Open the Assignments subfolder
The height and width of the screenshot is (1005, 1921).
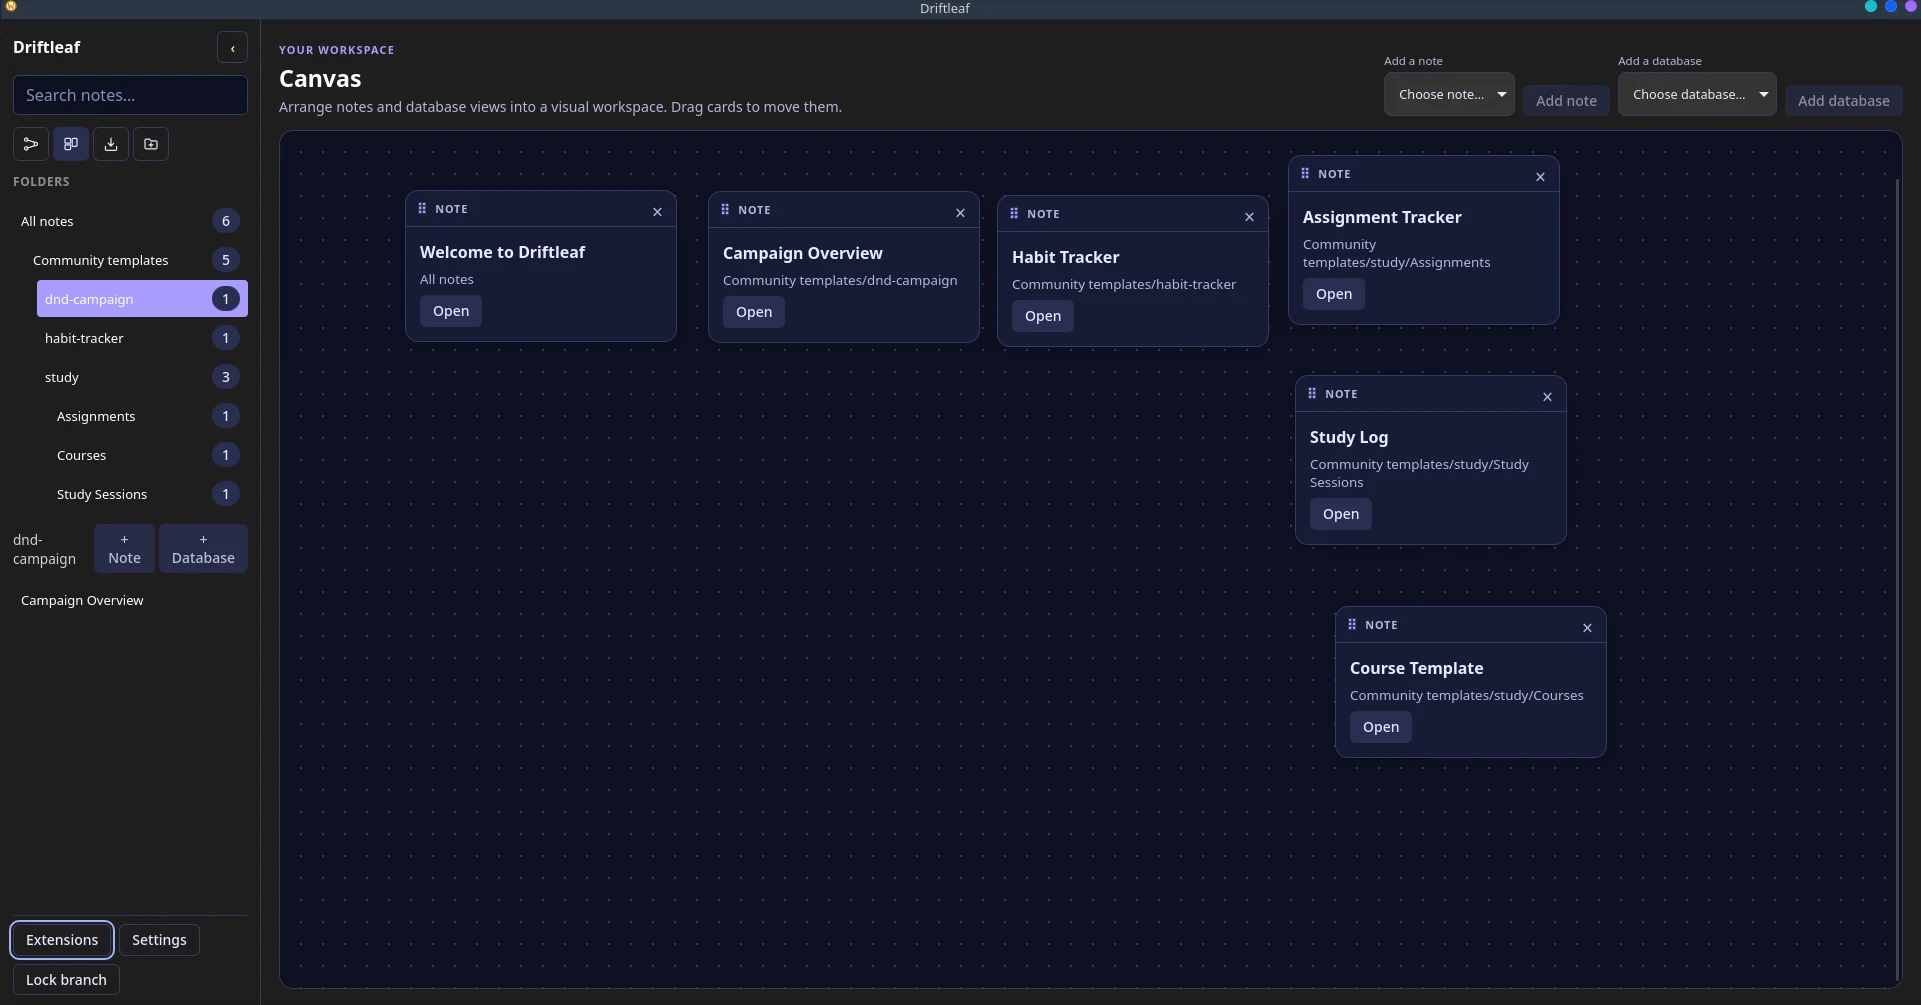click(148, 416)
